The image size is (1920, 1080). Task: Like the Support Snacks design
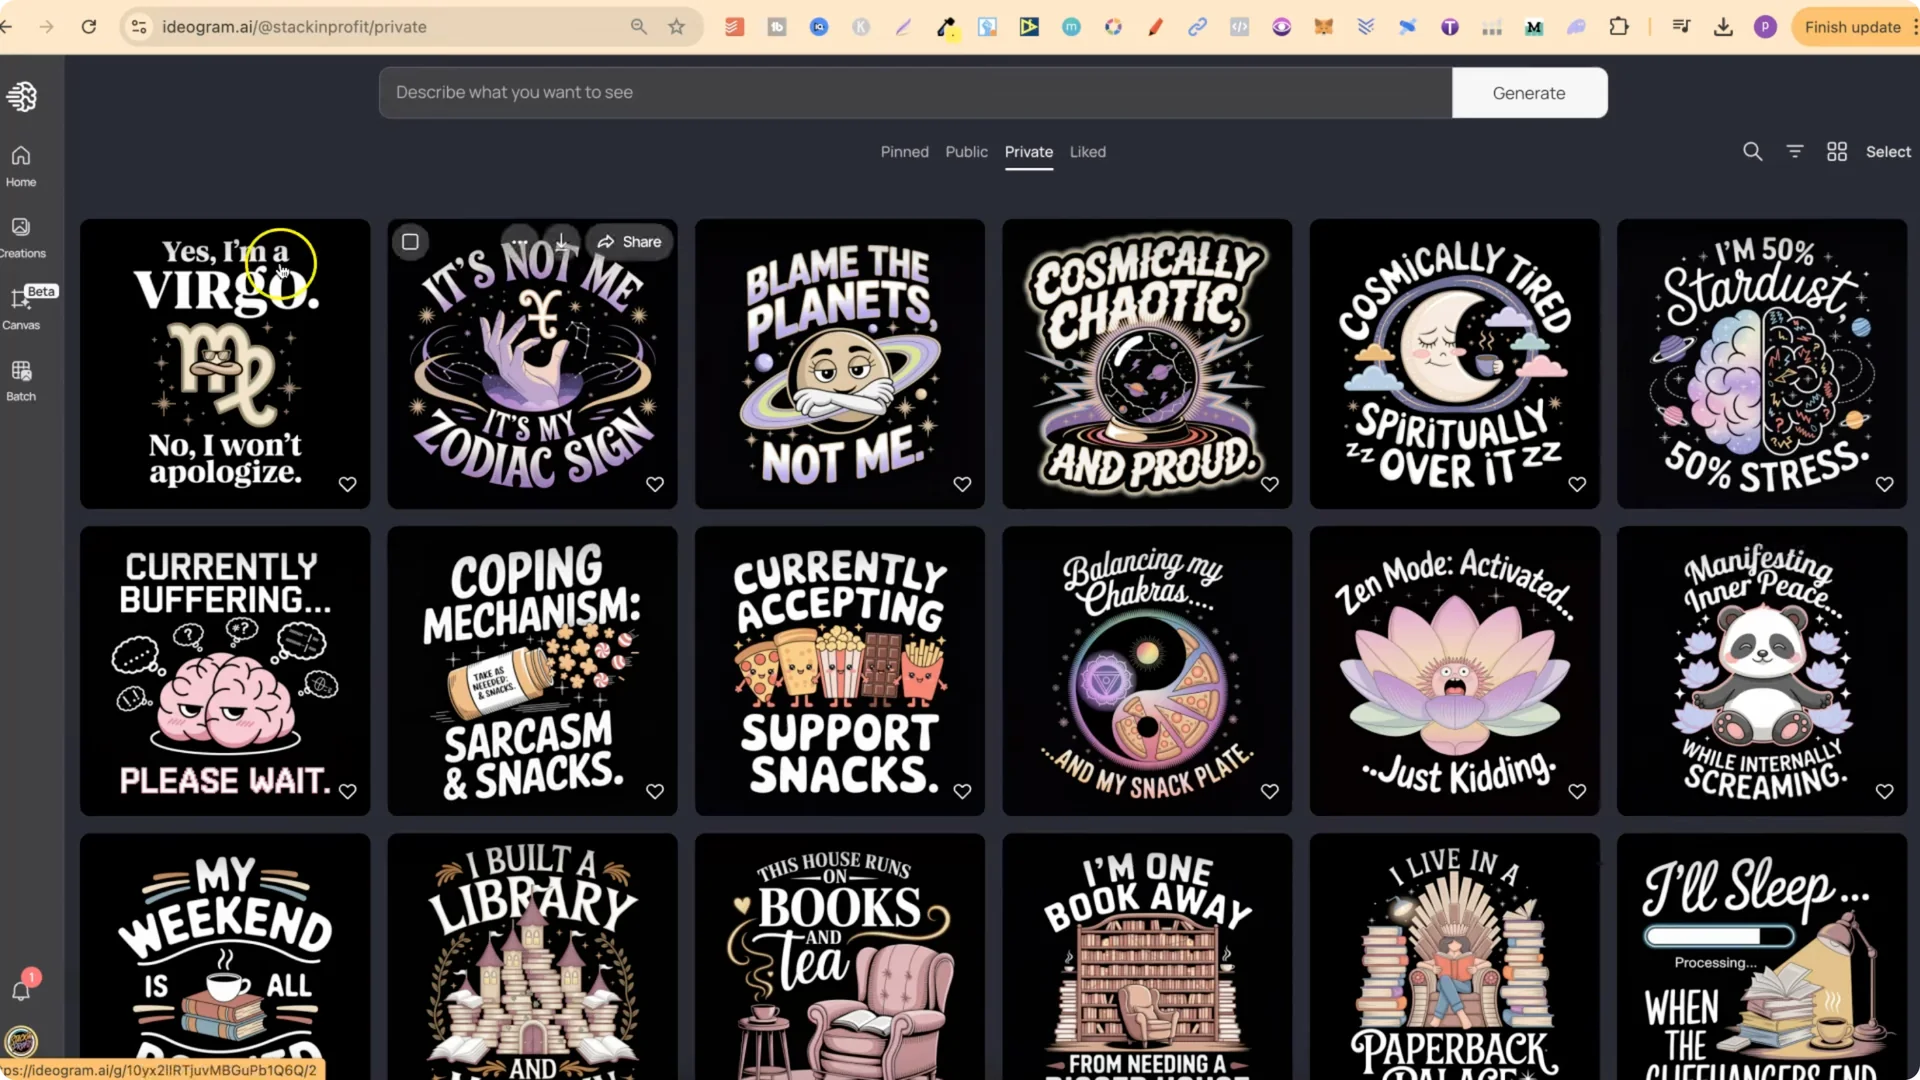[x=962, y=791]
